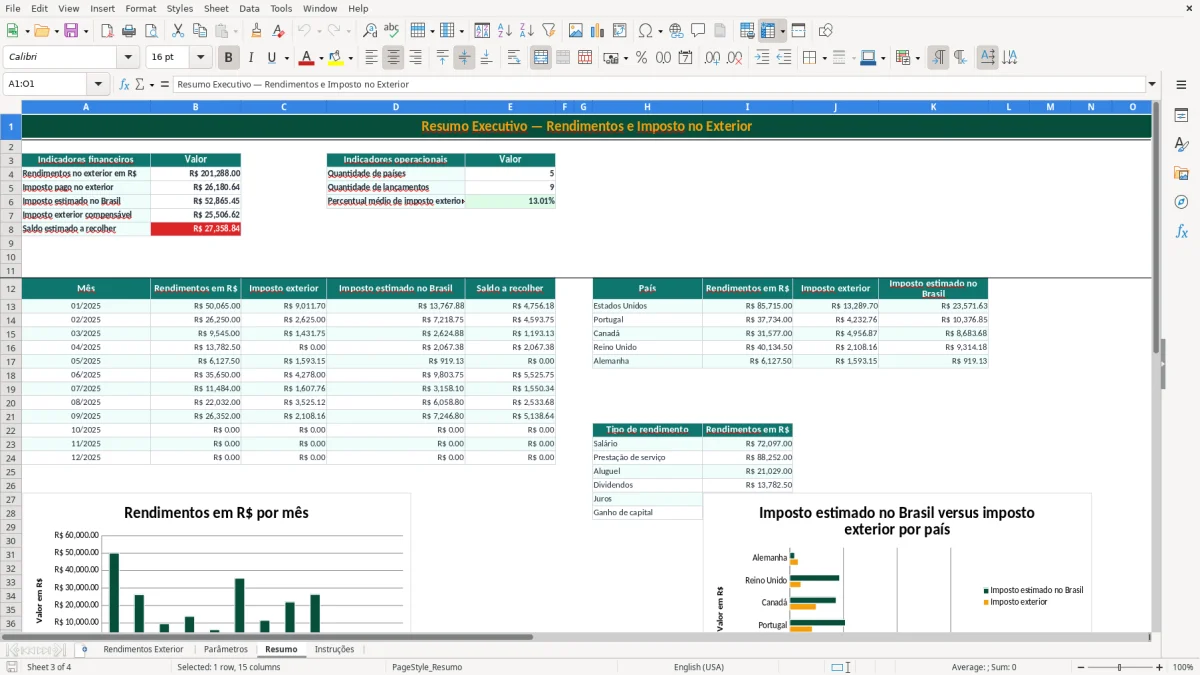Run the spelling check (abc) icon
1200x675 pixels.
[392, 31]
